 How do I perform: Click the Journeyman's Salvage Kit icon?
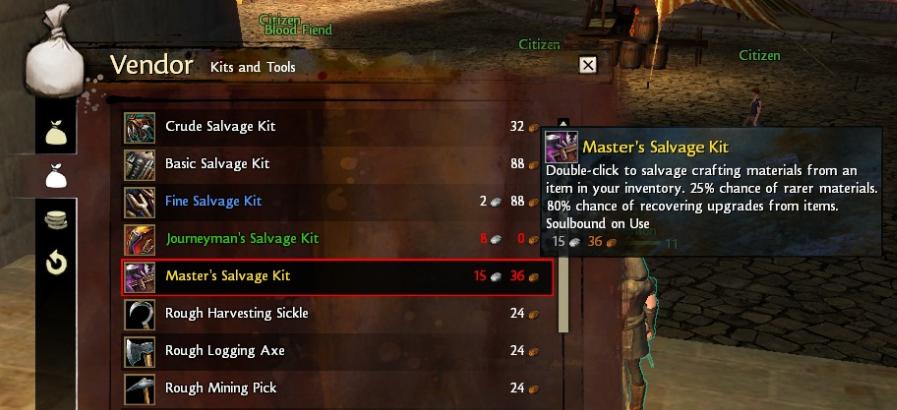click(x=140, y=240)
